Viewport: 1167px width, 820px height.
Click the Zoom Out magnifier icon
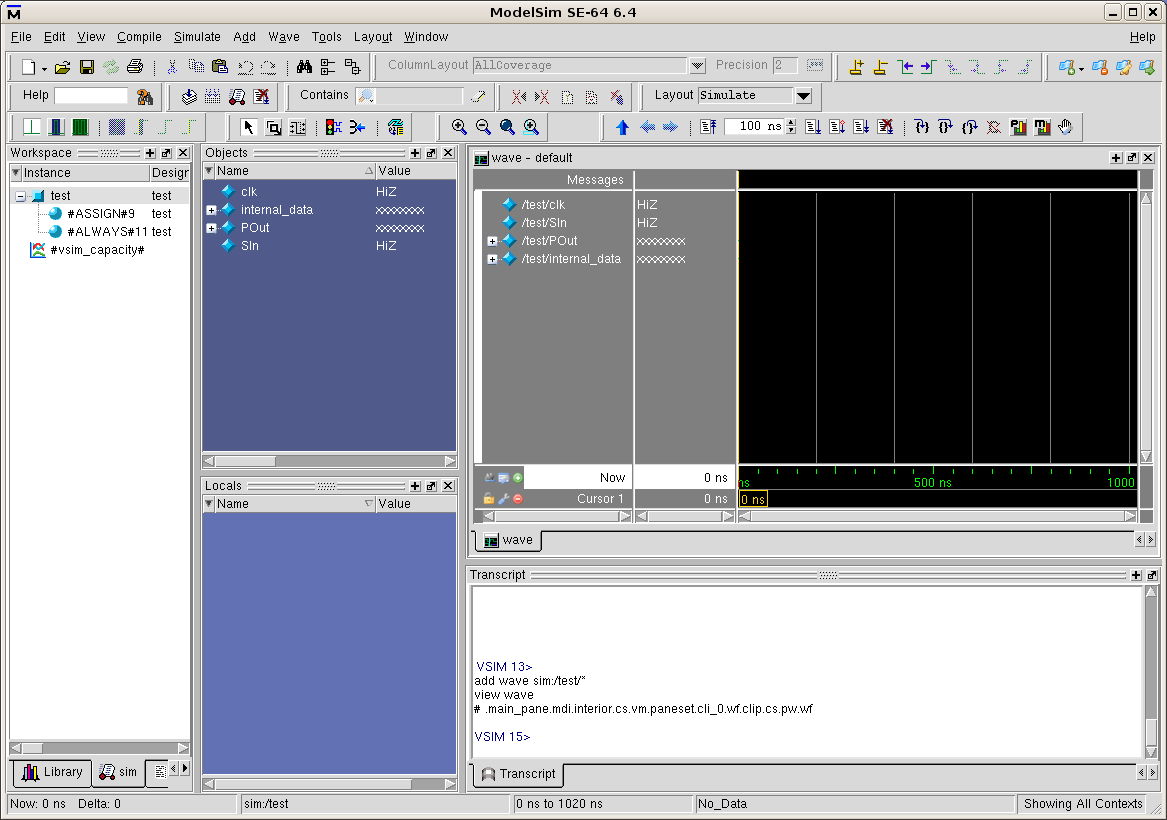tap(483, 127)
